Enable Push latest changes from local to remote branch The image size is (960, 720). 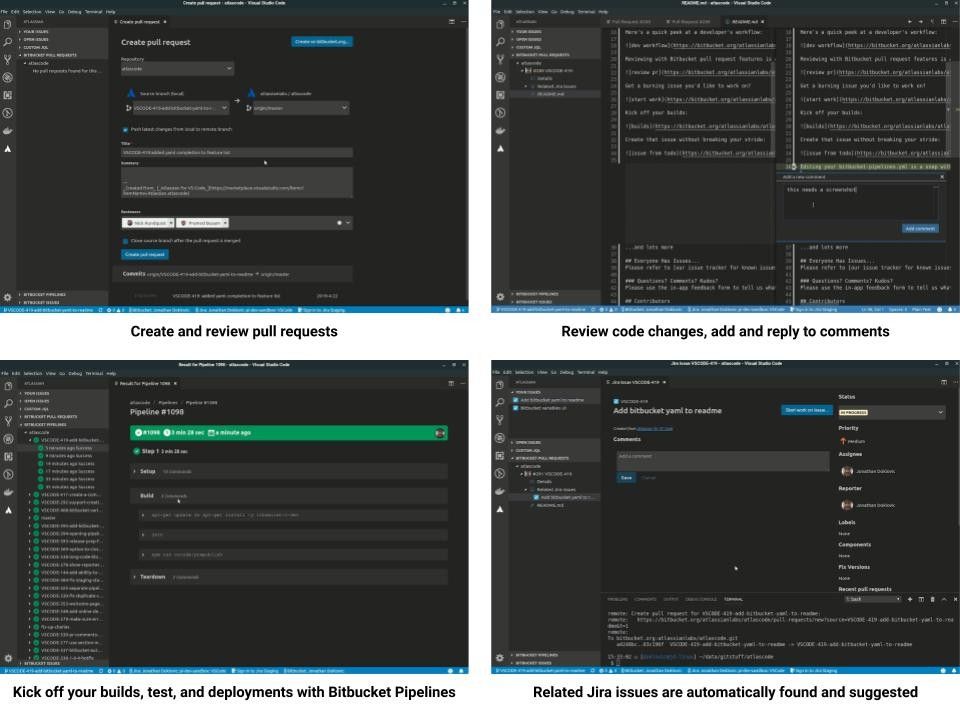124,129
